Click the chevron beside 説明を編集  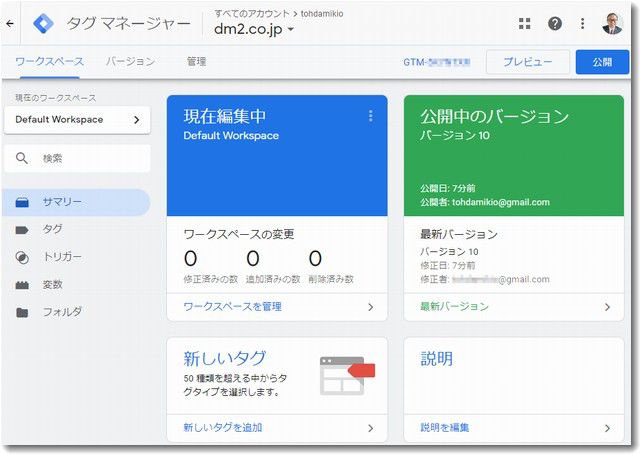point(607,428)
